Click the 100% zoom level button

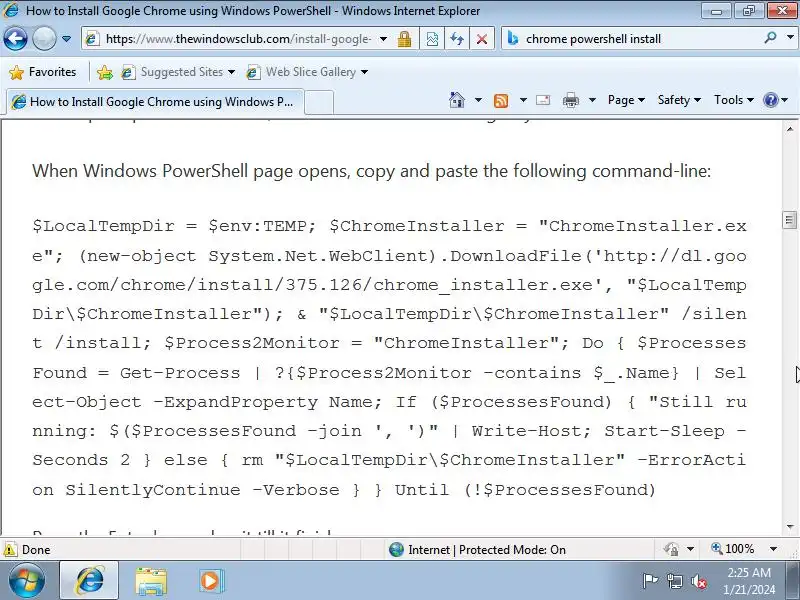tap(733, 549)
